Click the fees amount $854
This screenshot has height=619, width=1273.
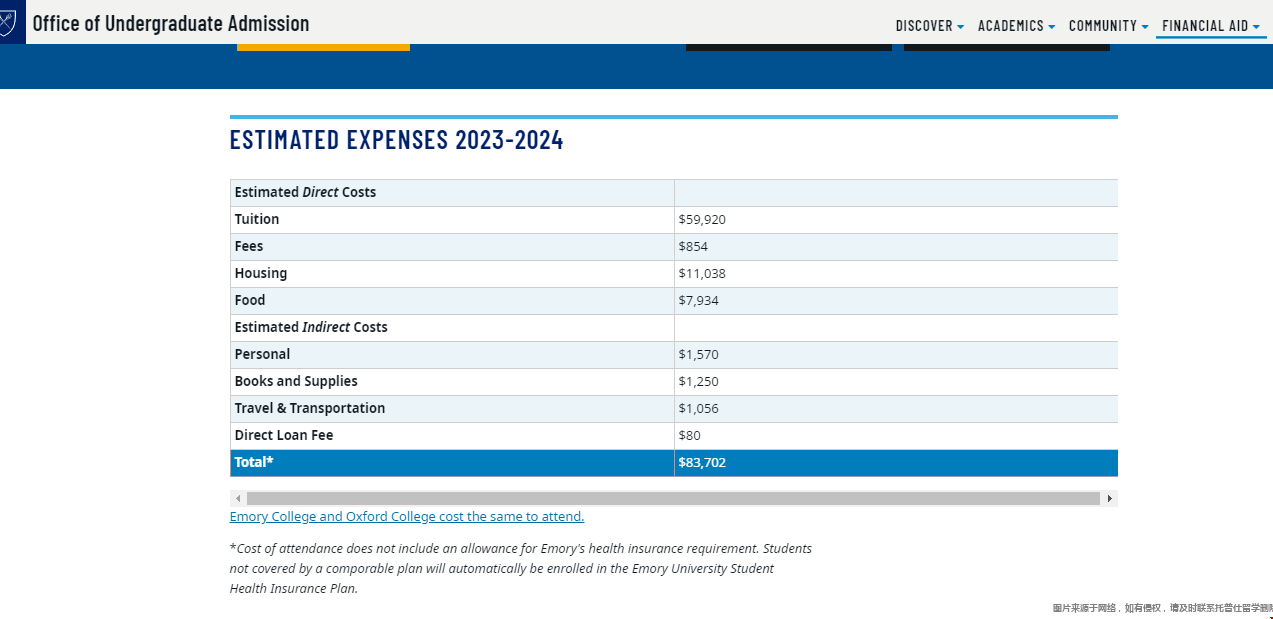click(x=693, y=247)
